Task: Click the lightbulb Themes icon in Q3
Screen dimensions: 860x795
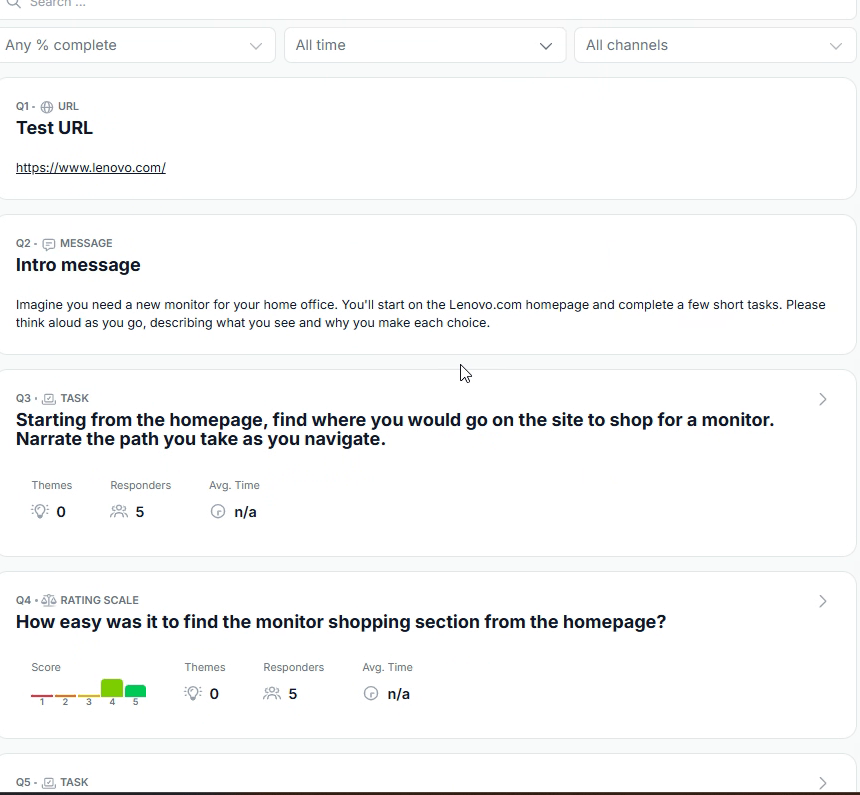Action: [40, 512]
